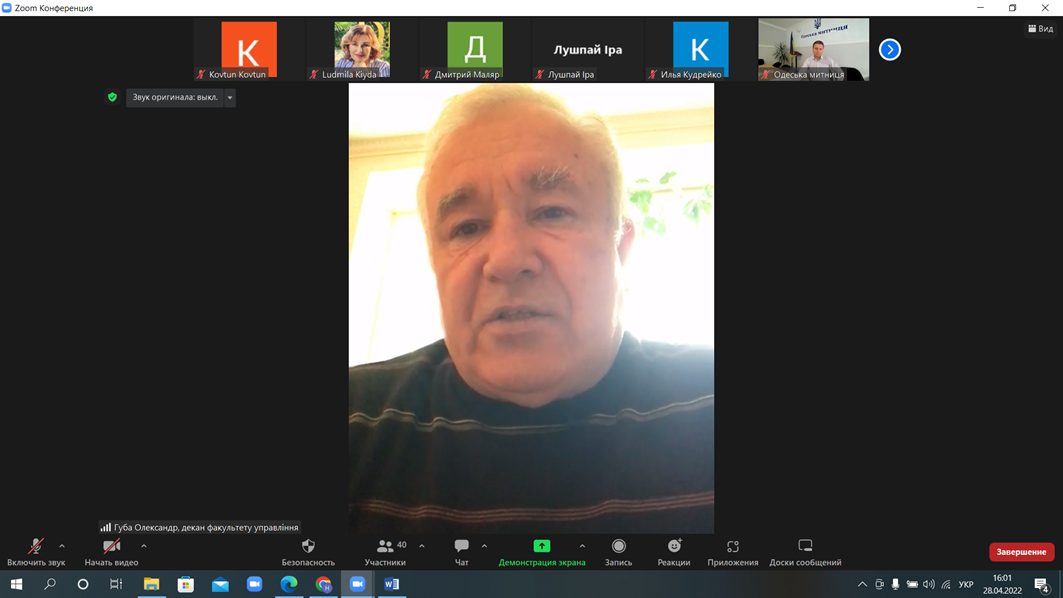Expand video options arrow beside camera

pos(144,546)
